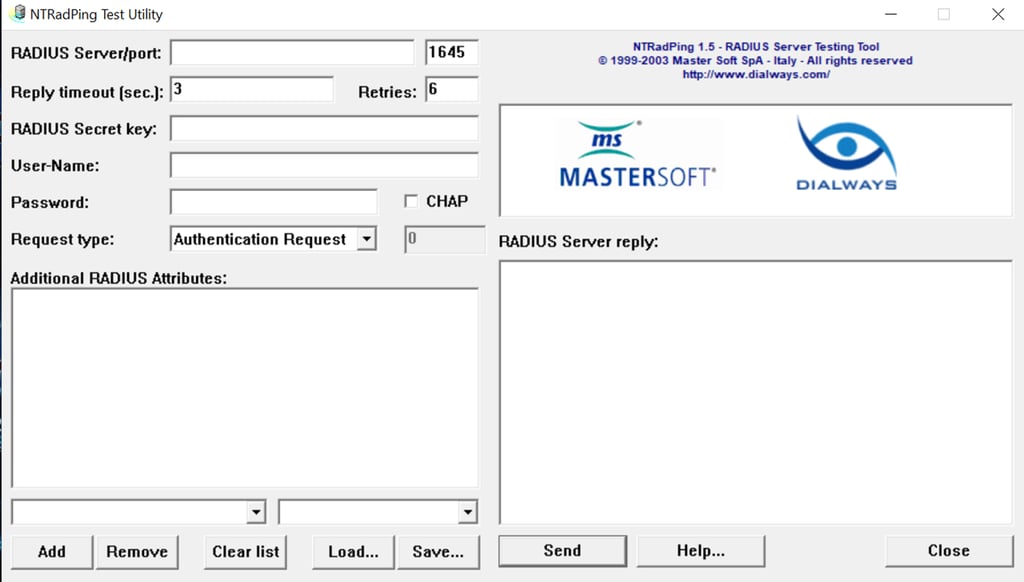Click the NTRadPing icon in the title bar
The width and height of the screenshot is (1024, 582).
pyautogui.click(x=19, y=14)
